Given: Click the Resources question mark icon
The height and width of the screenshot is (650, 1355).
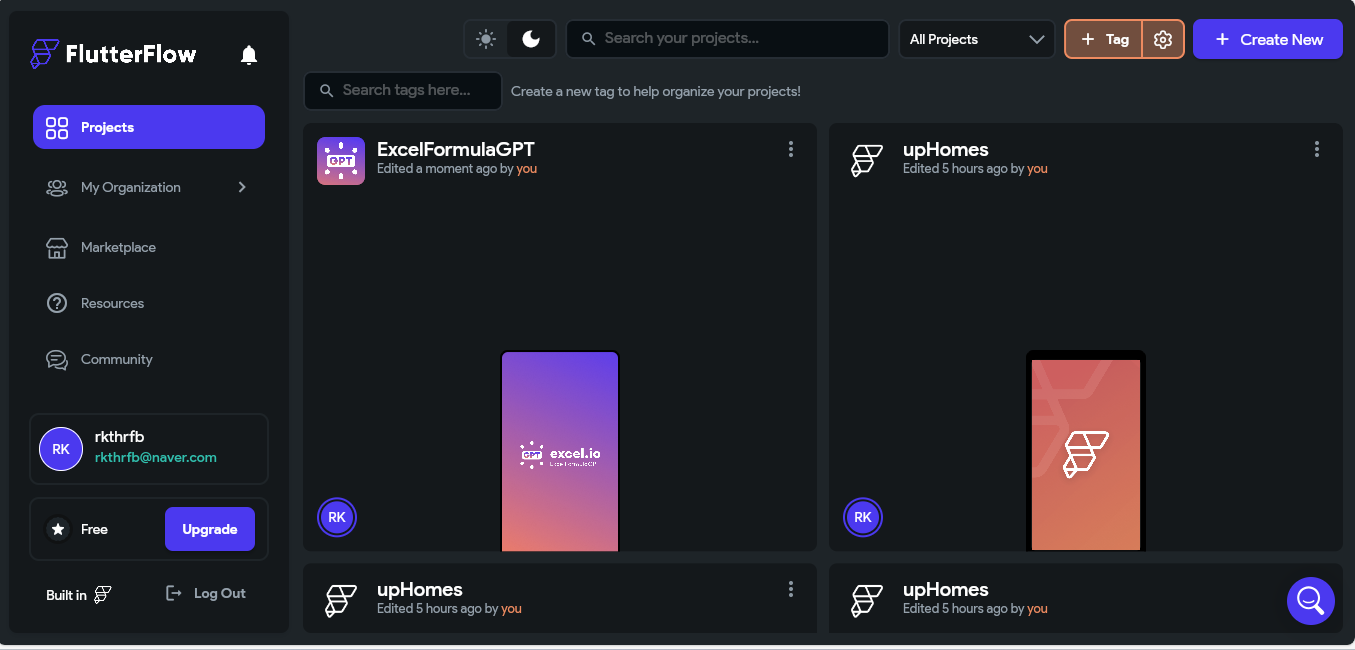Looking at the screenshot, I should click(x=57, y=303).
